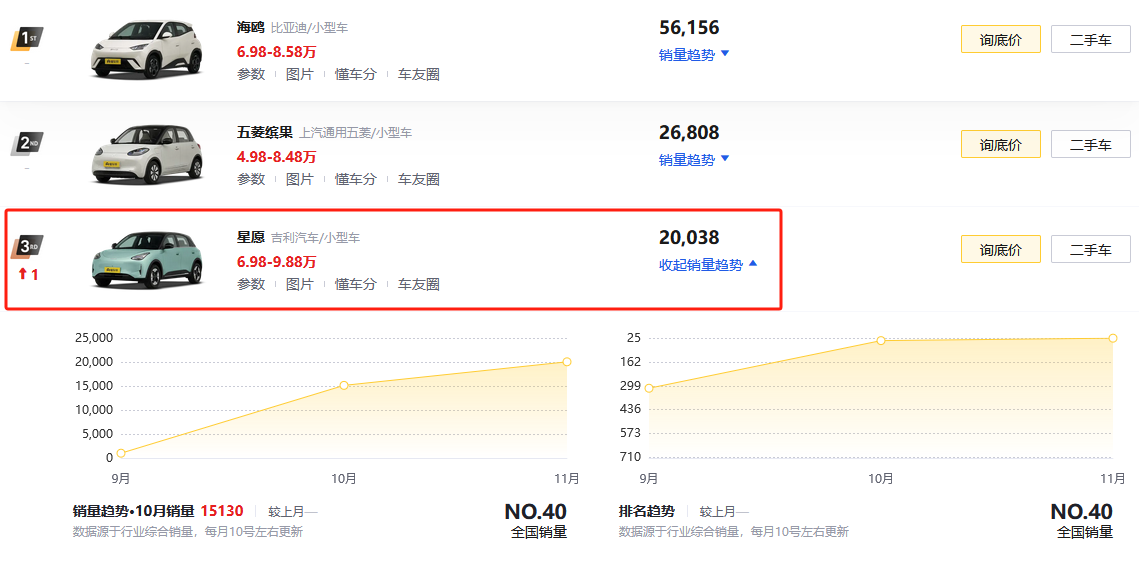Open 图片 link under 五菱缤果
This screenshot has height=568, width=1139.
click(299, 179)
